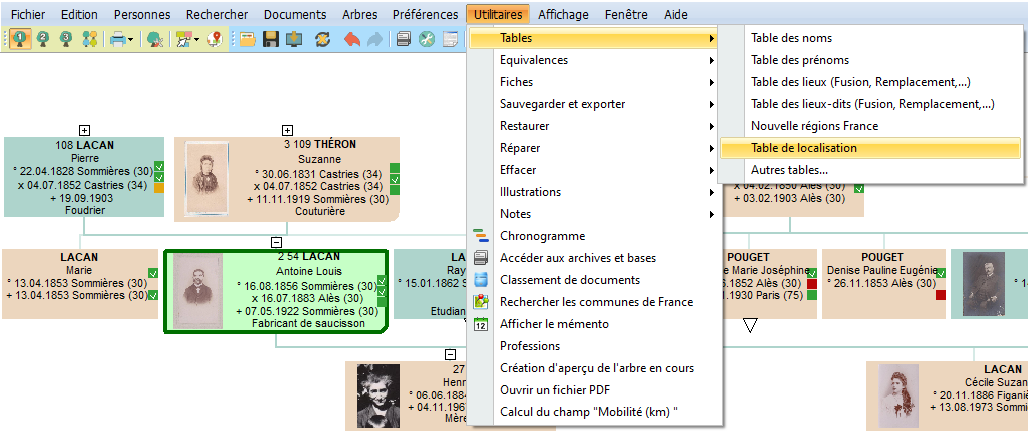Toggle marriage checkmark on Pierre LACAN card
The width and height of the screenshot is (1028, 433).
[x=159, y=178]
